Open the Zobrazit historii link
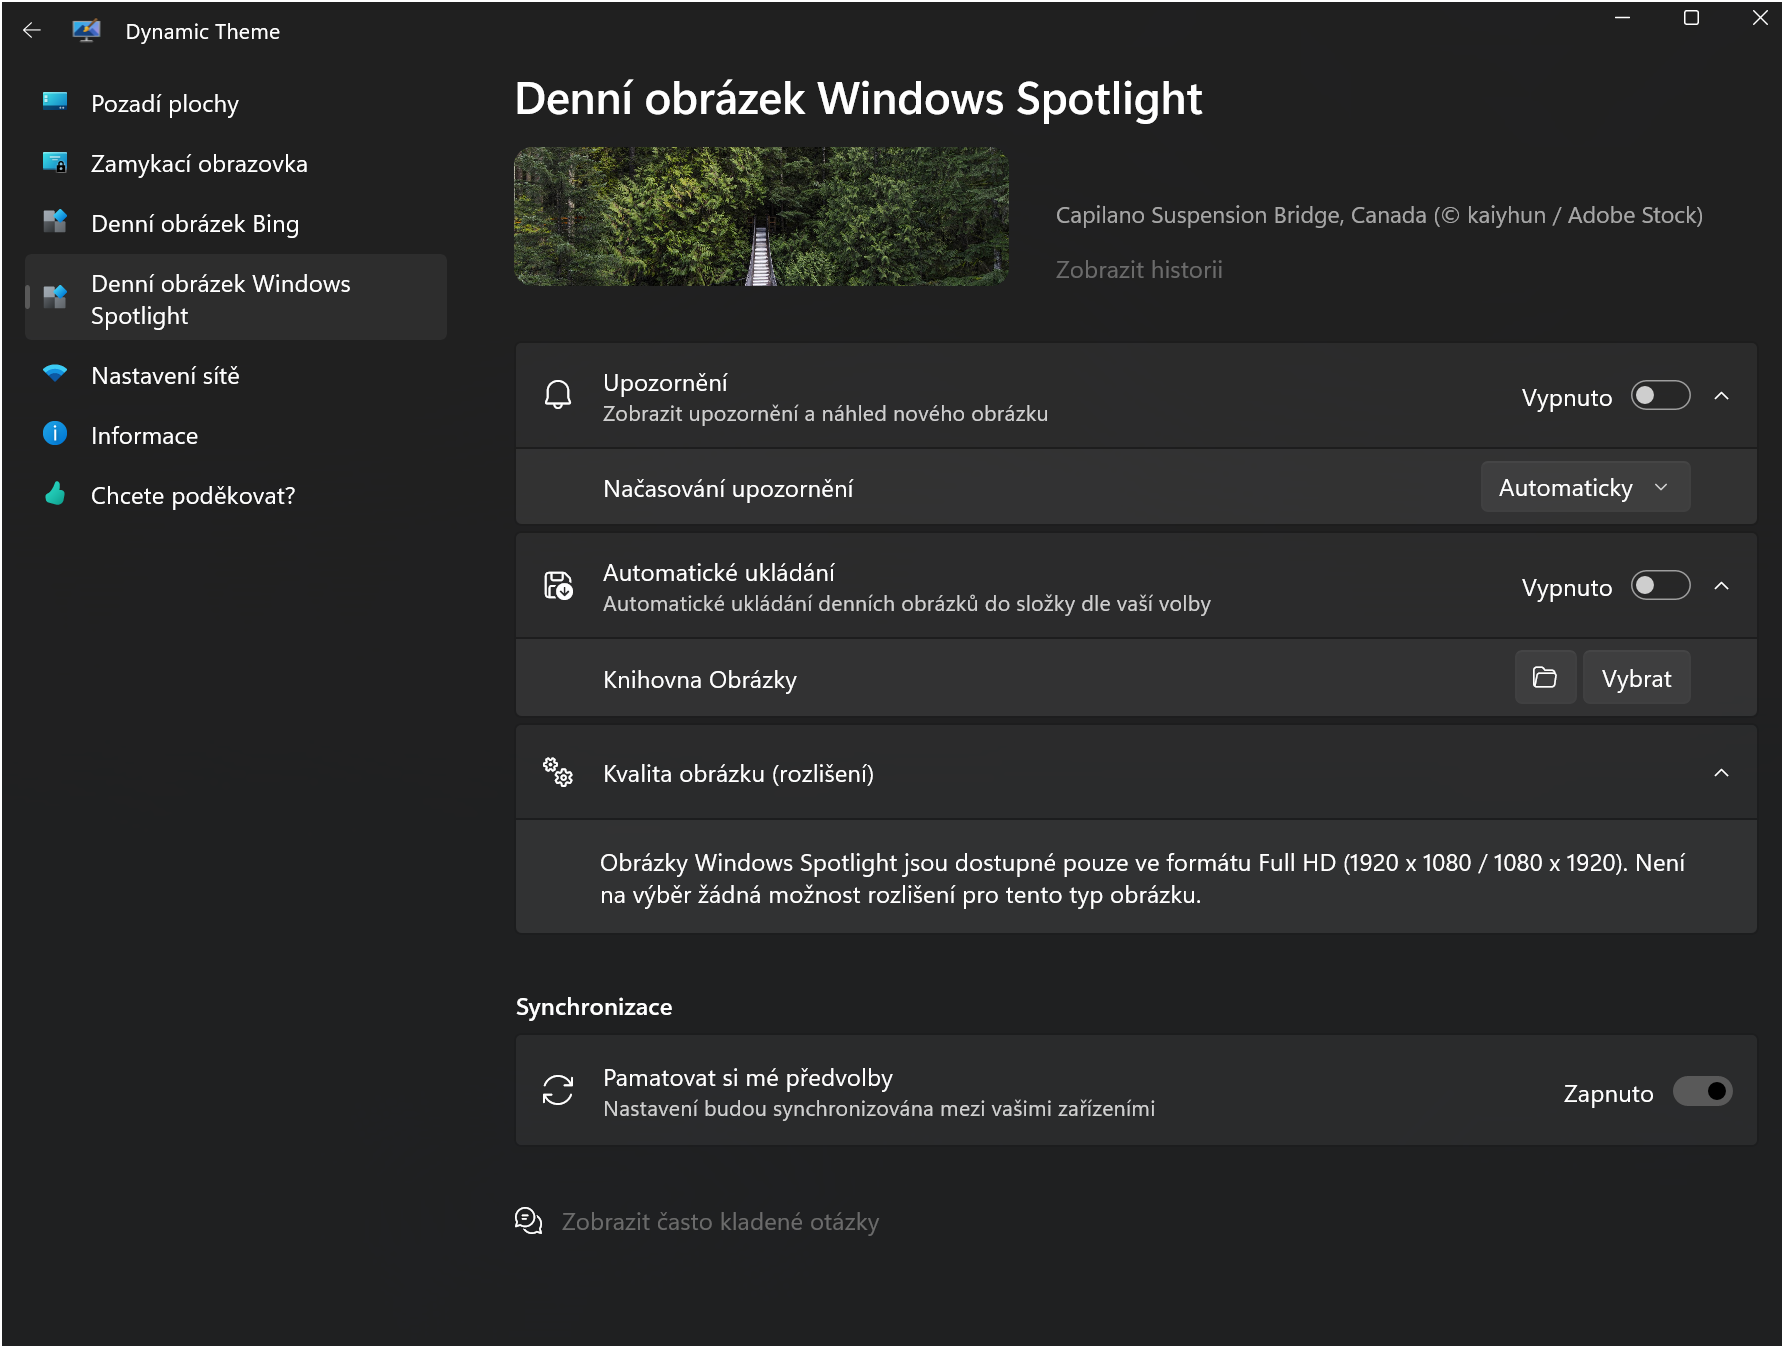This screenshot has width=1784, height=1348. 1139,270
